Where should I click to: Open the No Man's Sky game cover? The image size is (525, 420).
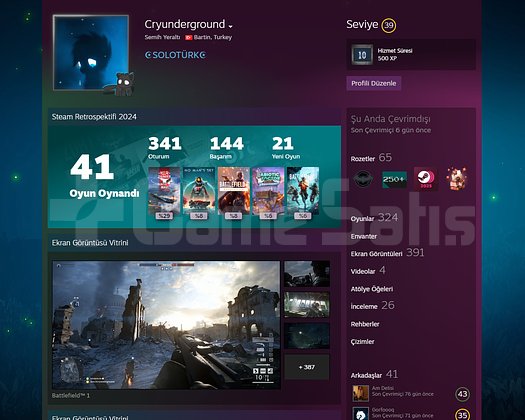click(199, 190)
